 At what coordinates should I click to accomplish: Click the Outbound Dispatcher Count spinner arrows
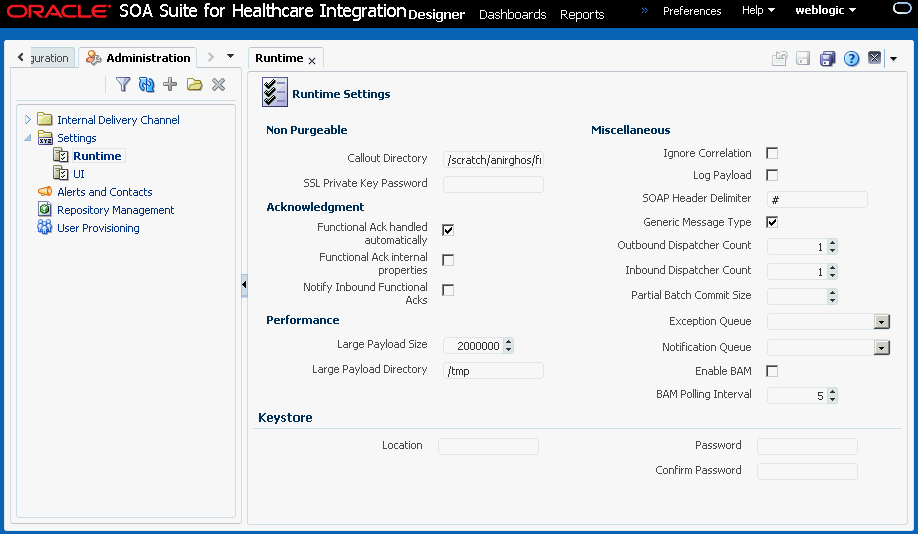(833, 247)
